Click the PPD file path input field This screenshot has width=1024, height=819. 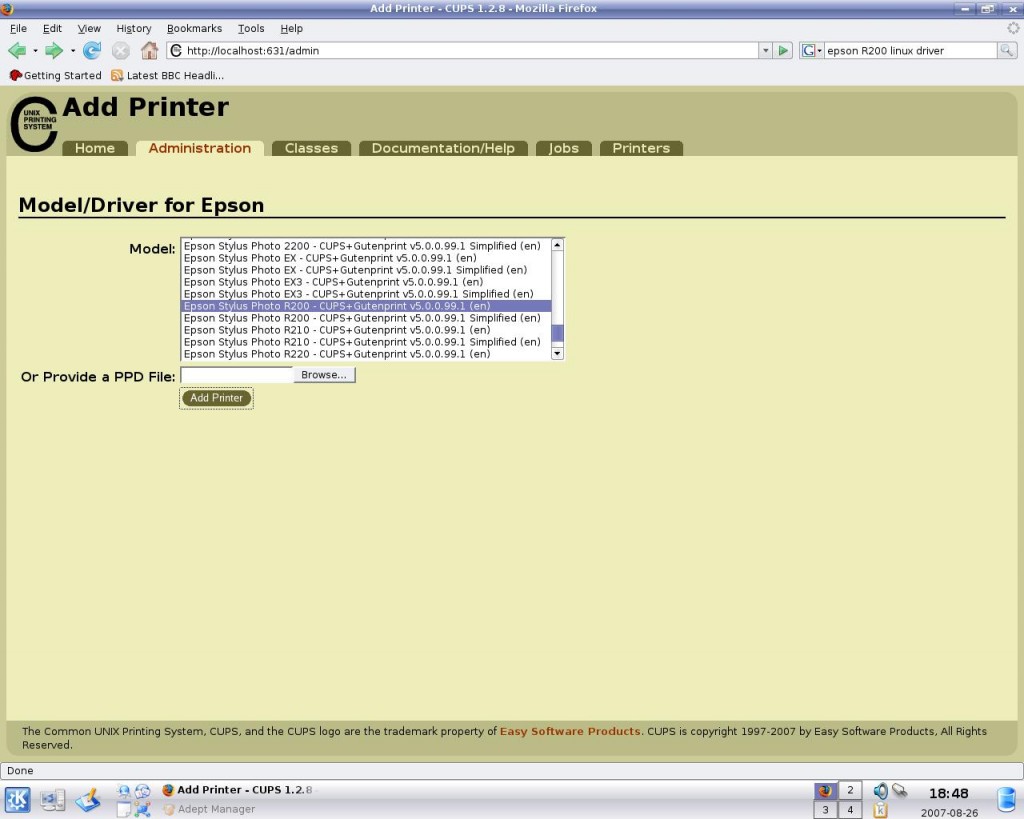(x=236, y=375)
